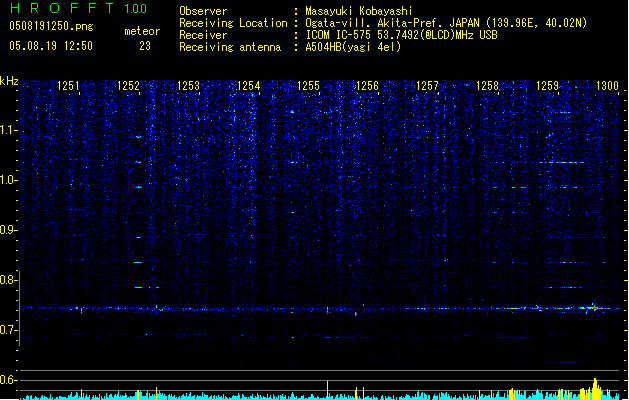The height and width of the screenshot is (400, 629).
Task: Click the ICOM IC-575 receiver text
Action: click(x=402, y=35)
